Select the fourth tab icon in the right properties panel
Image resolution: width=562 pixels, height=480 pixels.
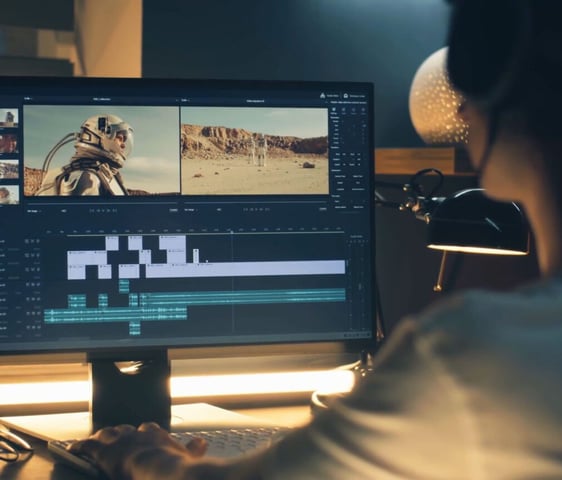[363, 110]
